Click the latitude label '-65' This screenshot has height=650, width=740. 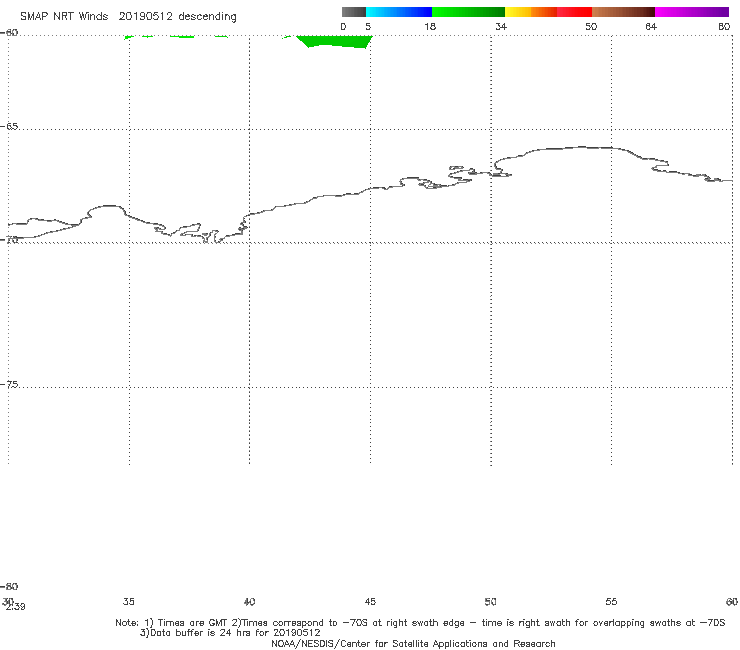click(x=9, y=127)
